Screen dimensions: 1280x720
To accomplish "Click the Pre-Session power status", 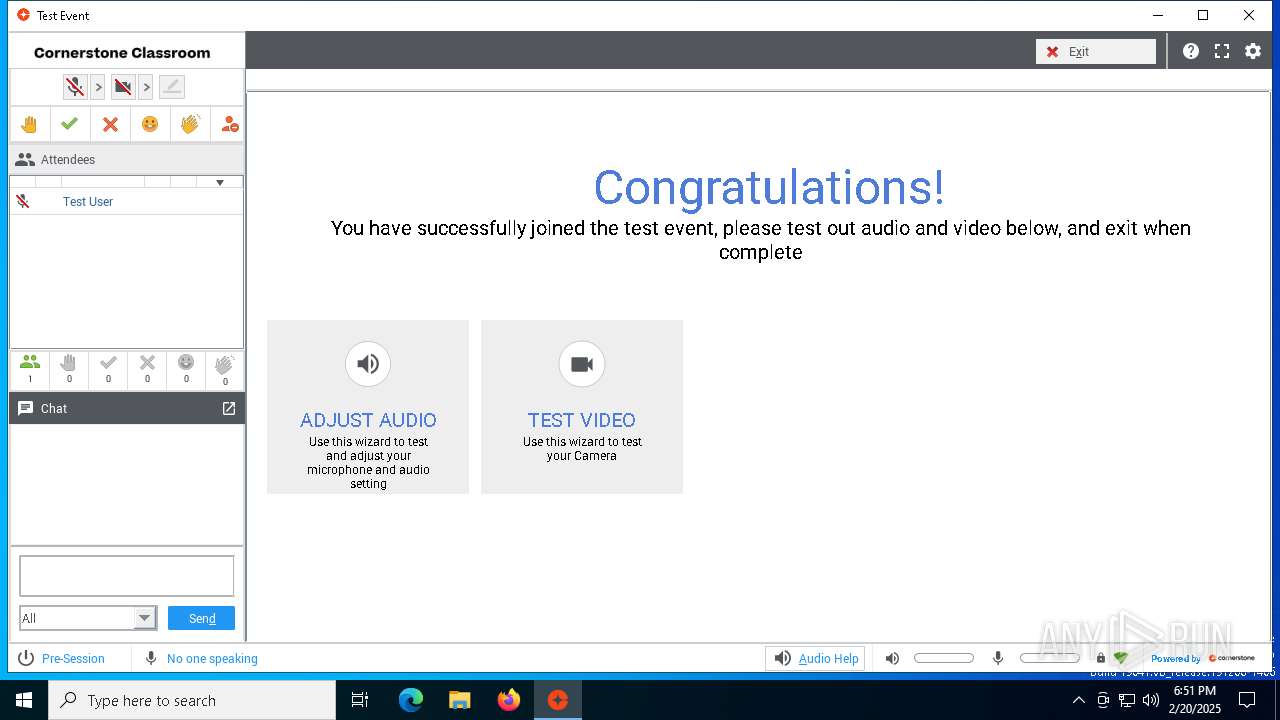I will tap(61, 658).
